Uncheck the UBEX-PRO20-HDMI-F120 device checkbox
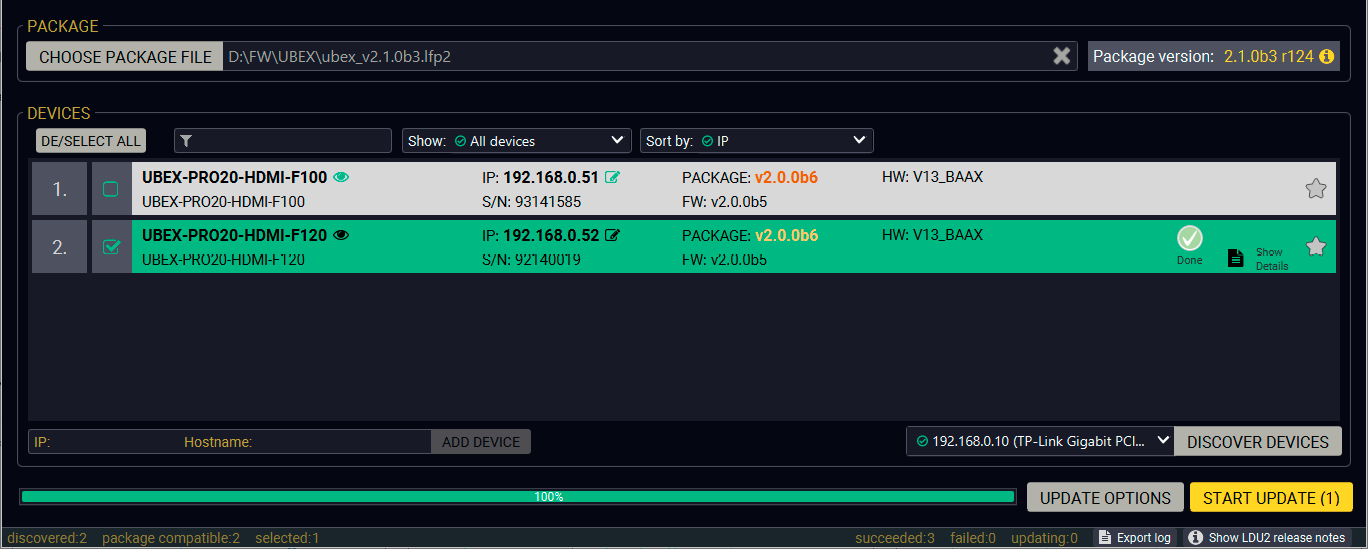This screenshot has width=1368, height=549. [111, 247]
